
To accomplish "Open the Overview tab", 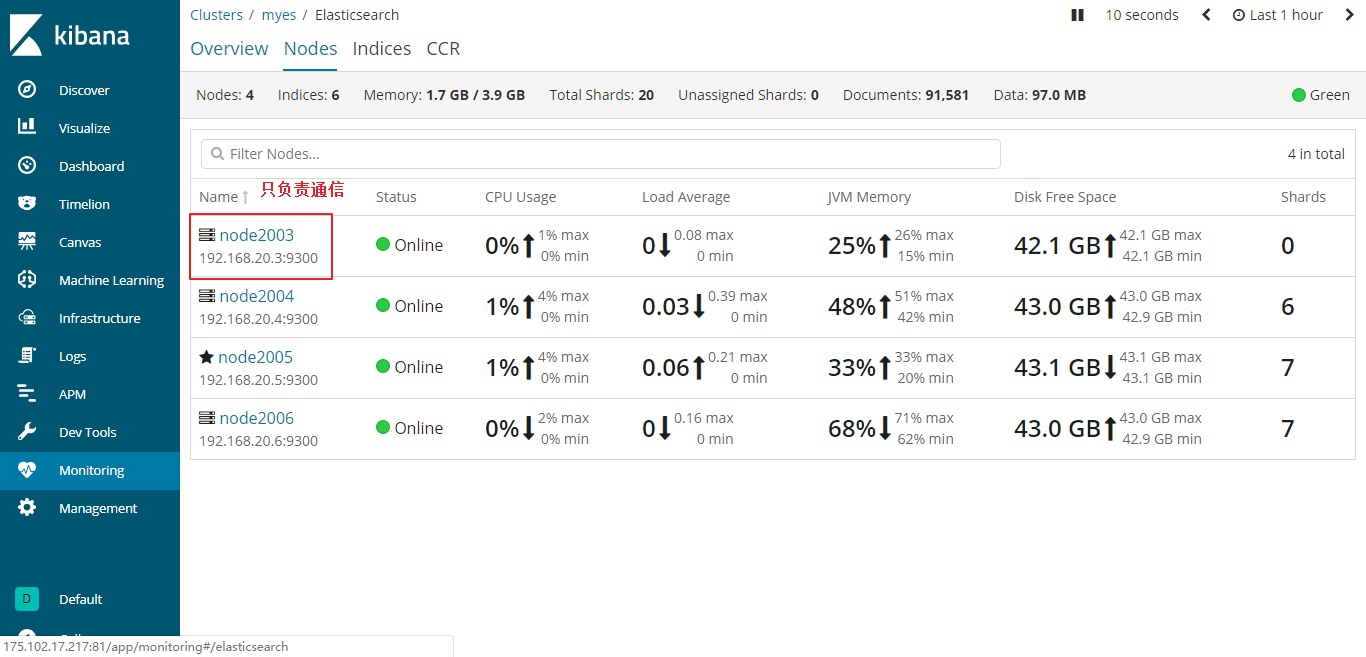I will click(229, 48).
